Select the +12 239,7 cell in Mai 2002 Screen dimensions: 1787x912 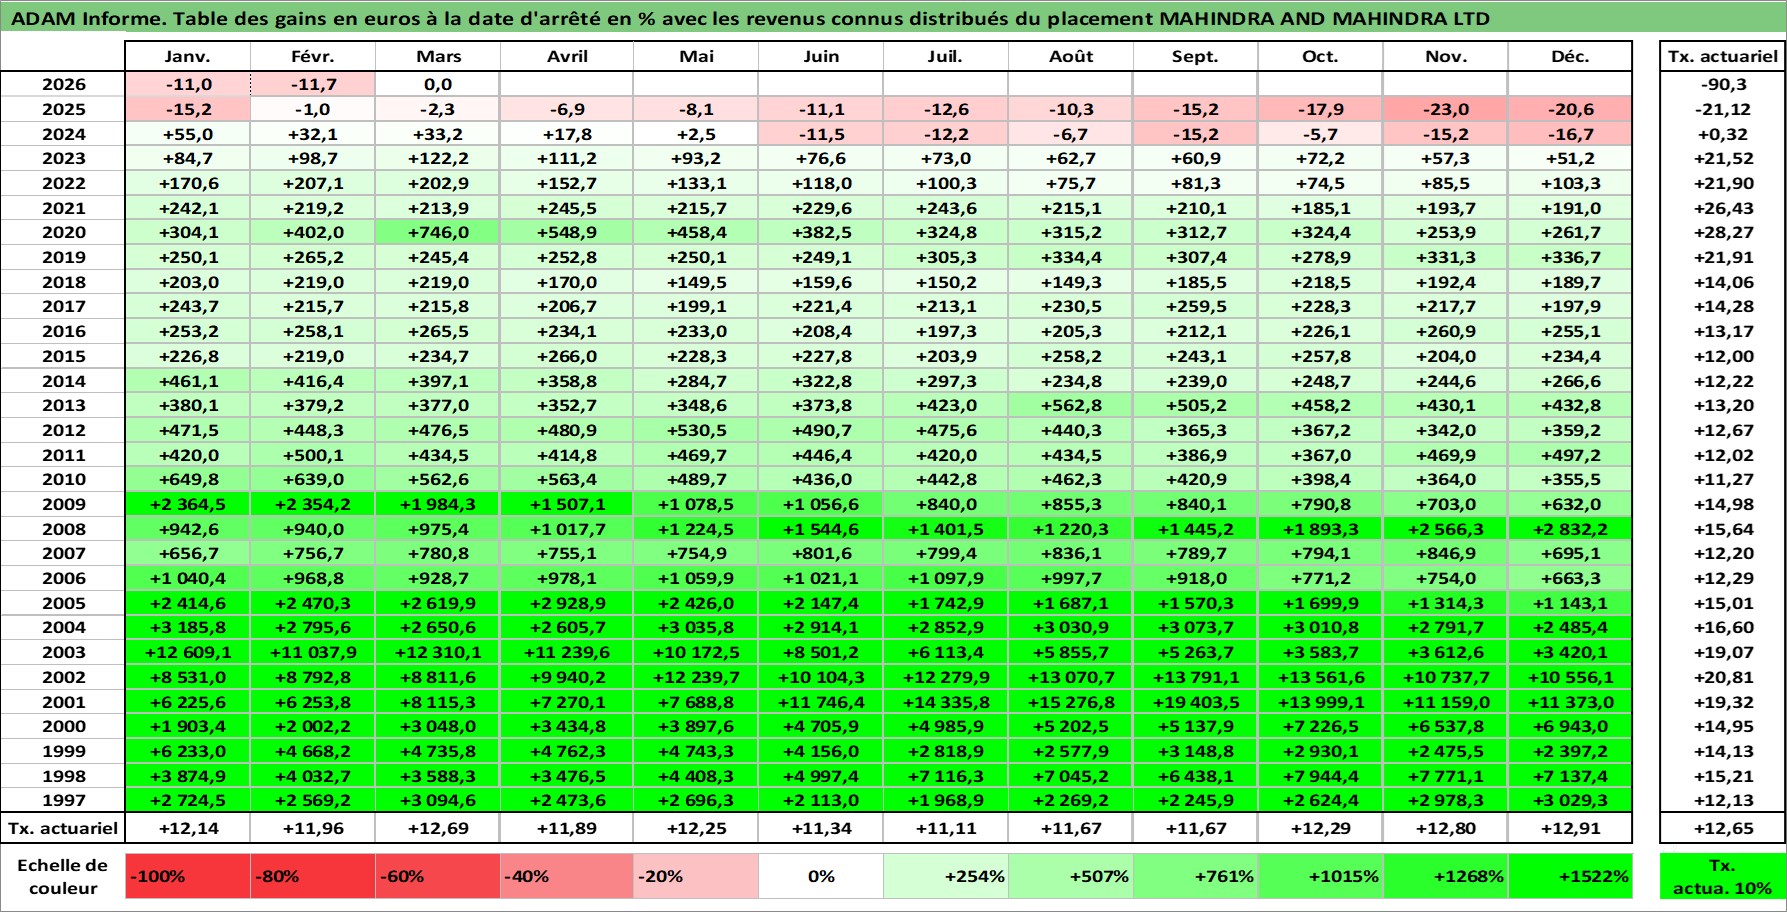(x=696, y=677)
